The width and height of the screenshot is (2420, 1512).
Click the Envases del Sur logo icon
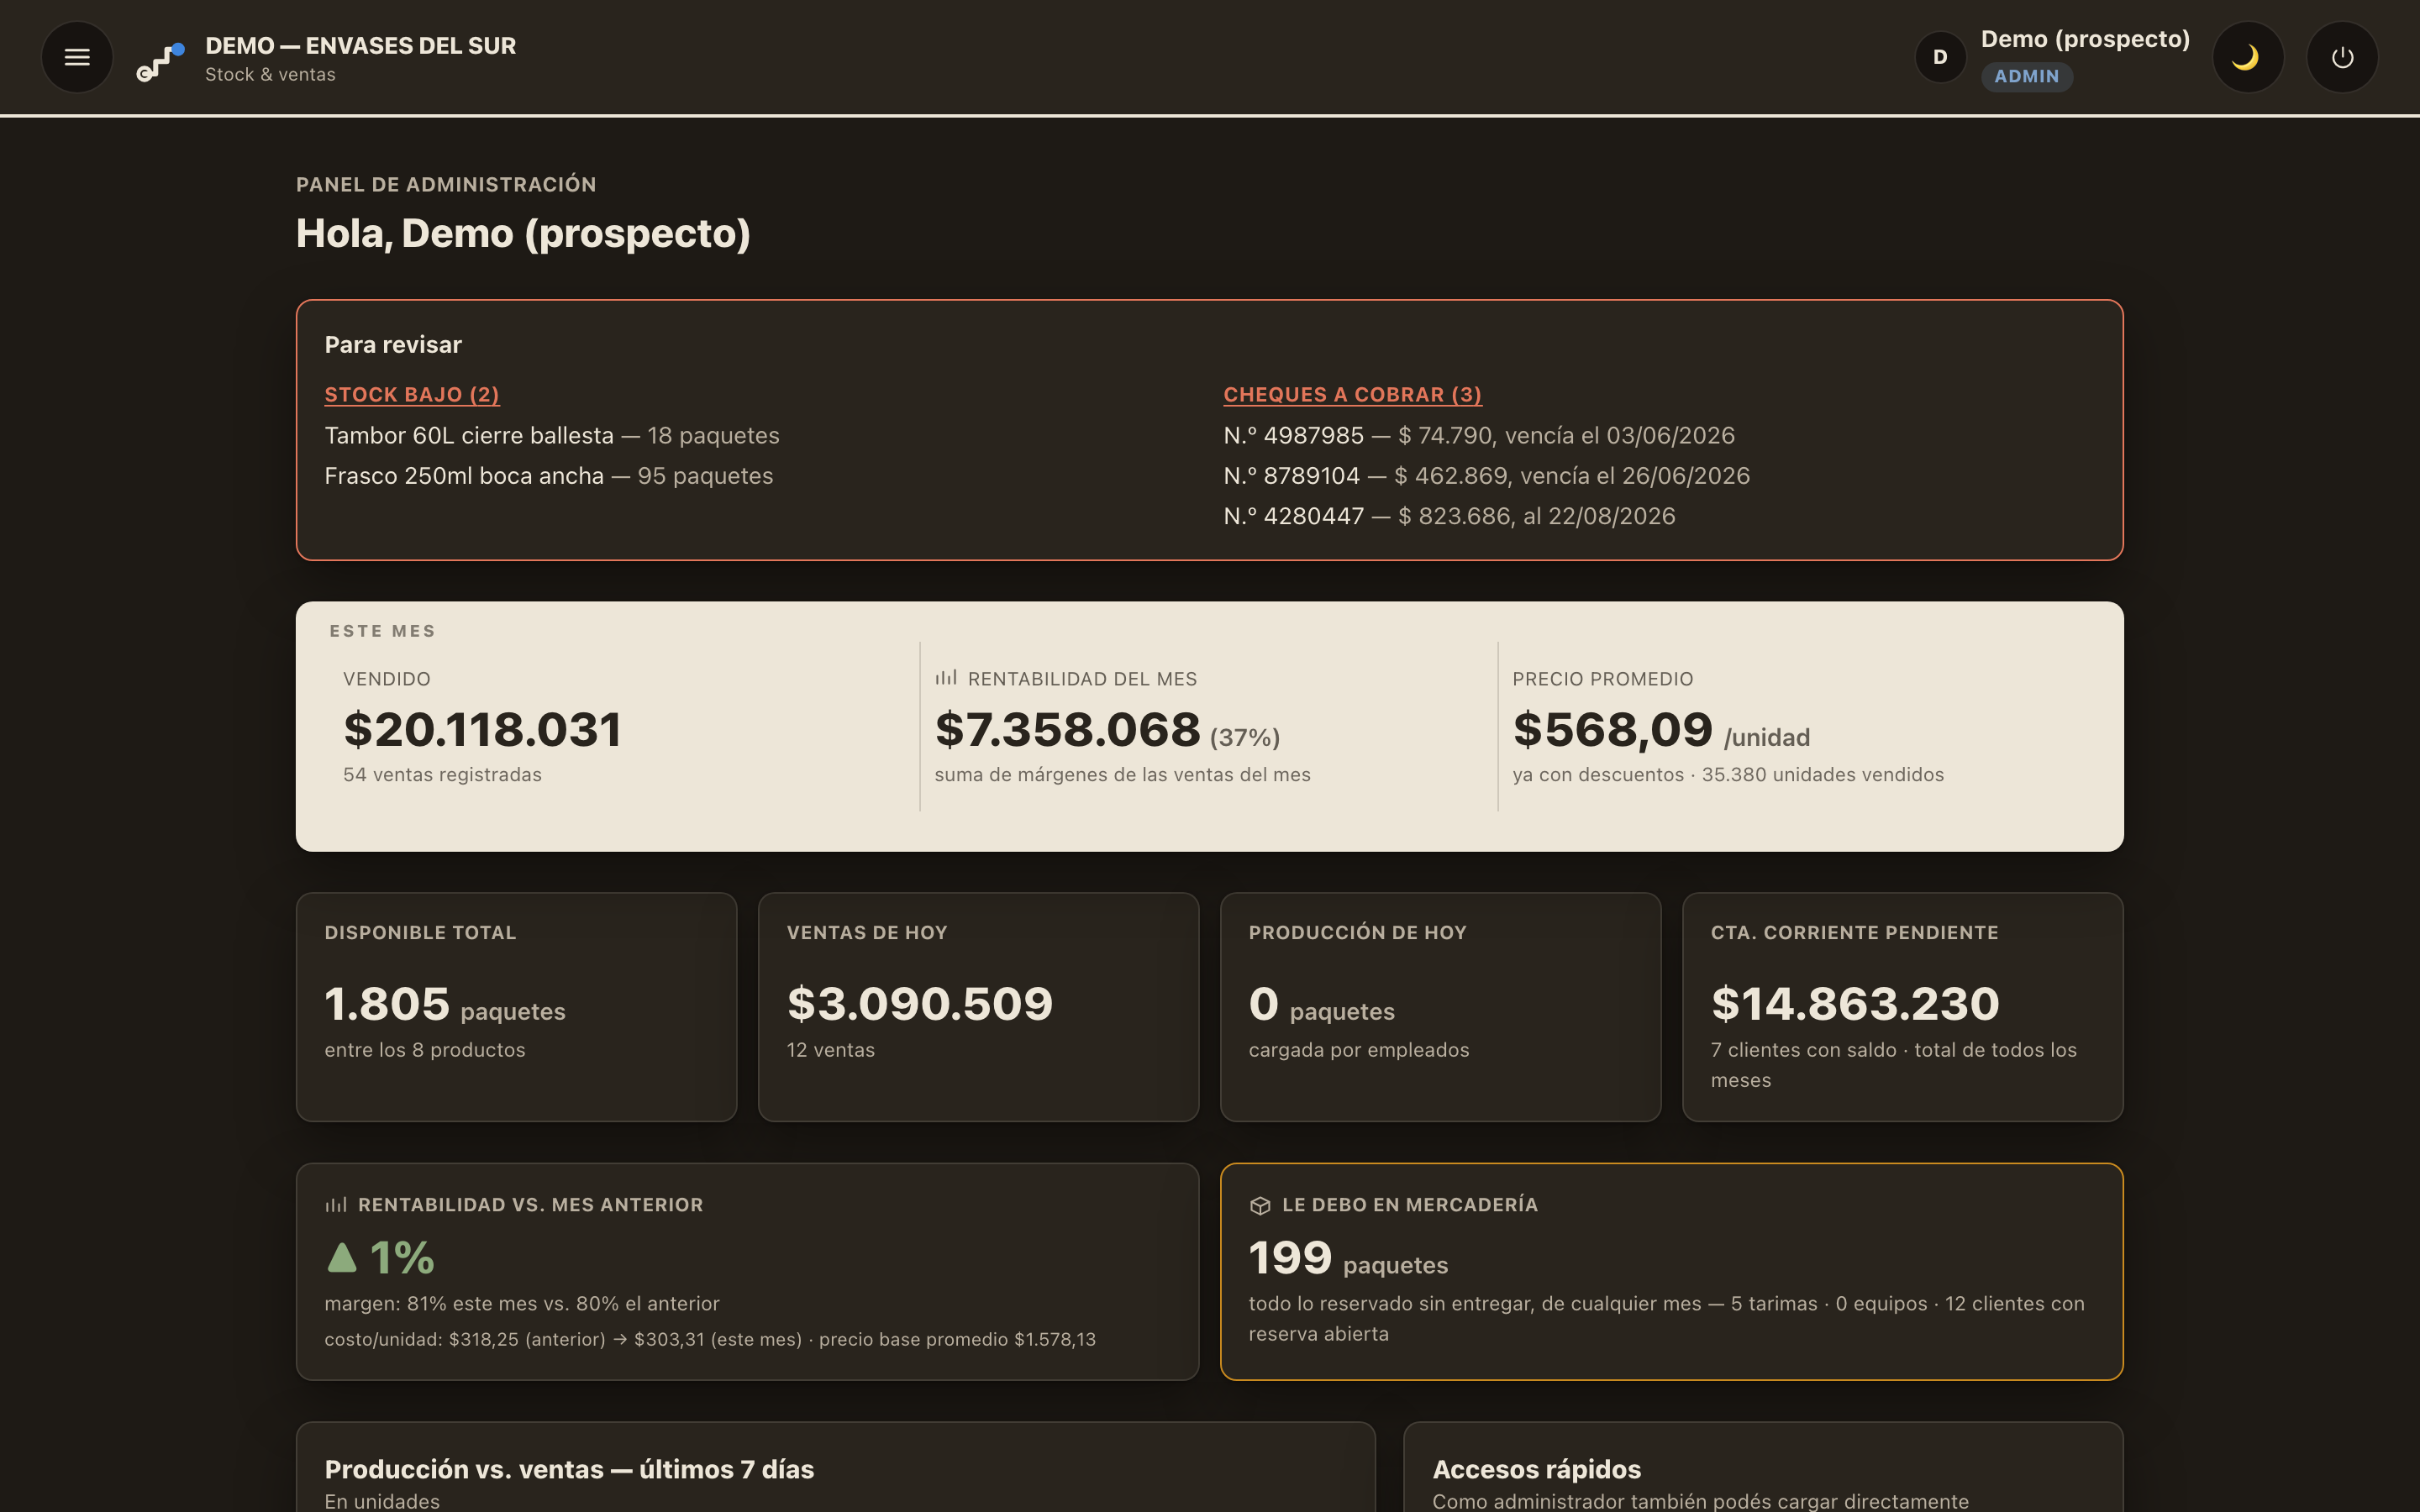click(161, 62)
